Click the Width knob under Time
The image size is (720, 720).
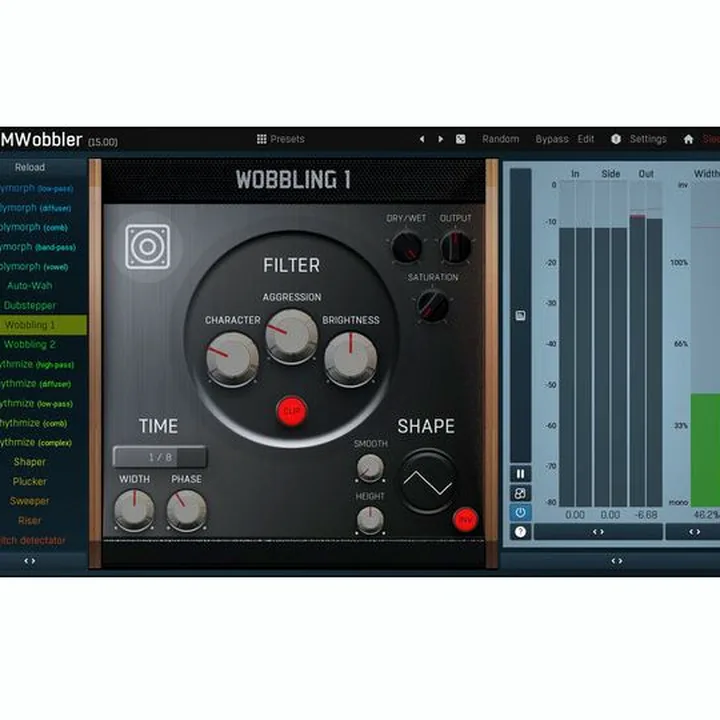point(134,510)
